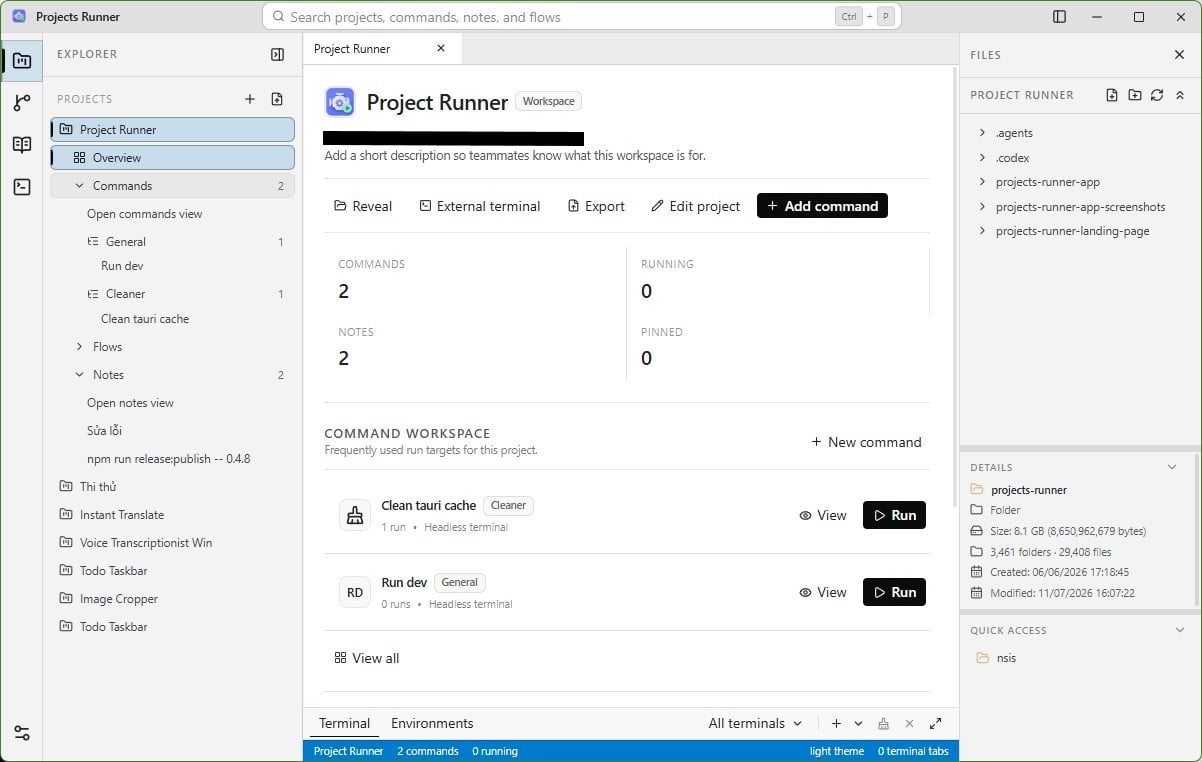Open the All terminals dropdown
The image size is (1202, 762).
(755, 724)
